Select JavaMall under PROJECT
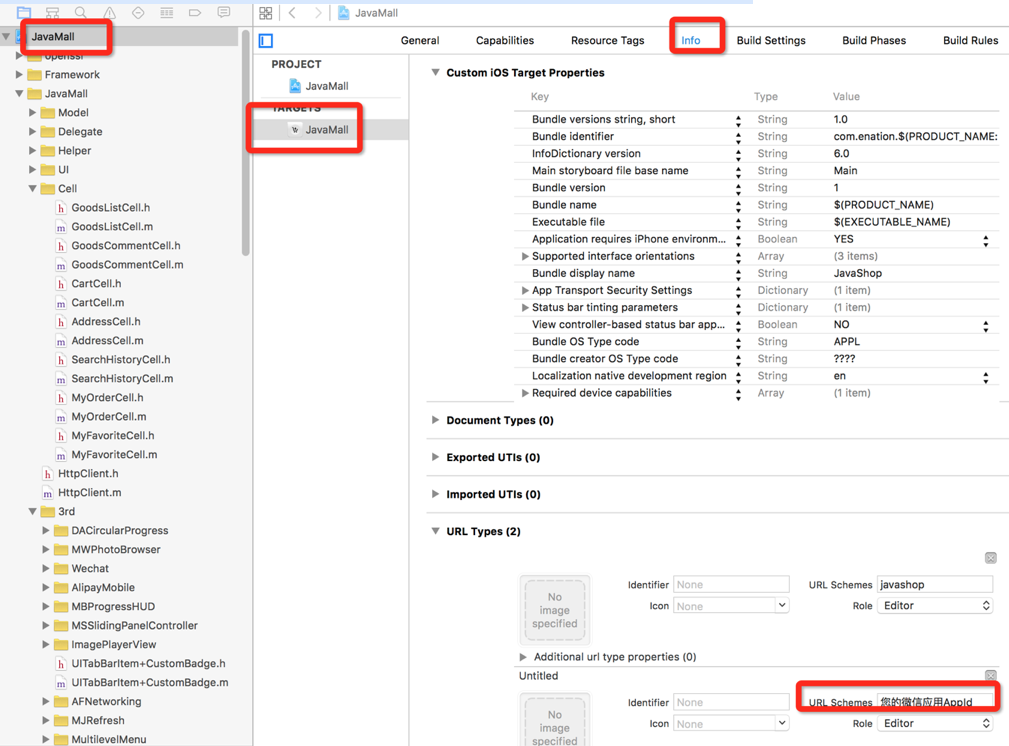 point(327,86)
